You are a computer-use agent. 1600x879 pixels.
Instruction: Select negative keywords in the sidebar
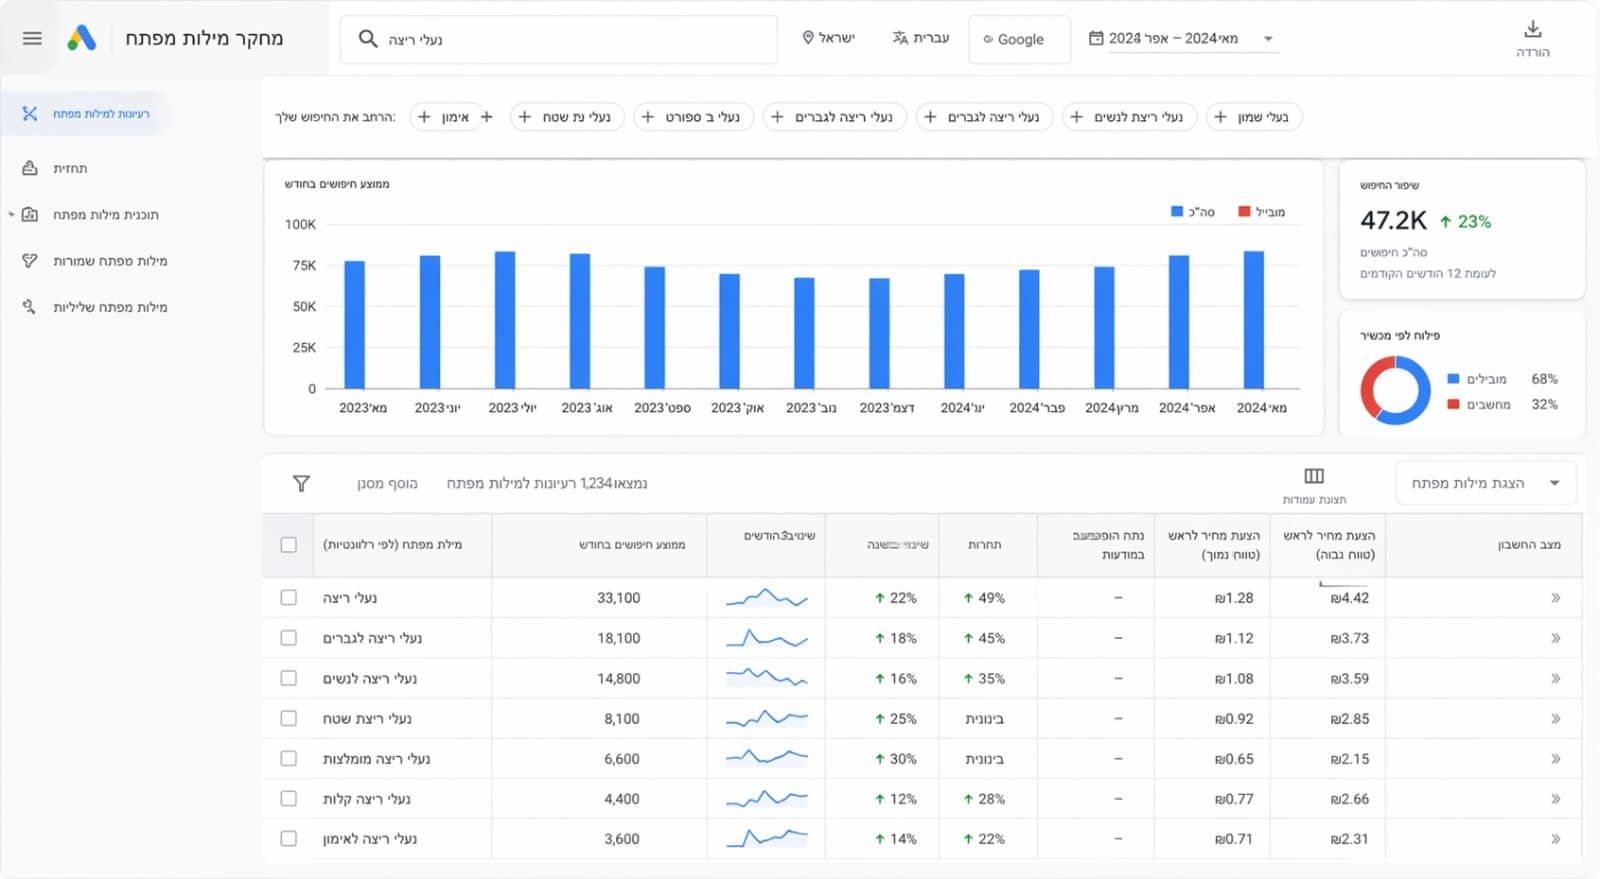(110, 307)
